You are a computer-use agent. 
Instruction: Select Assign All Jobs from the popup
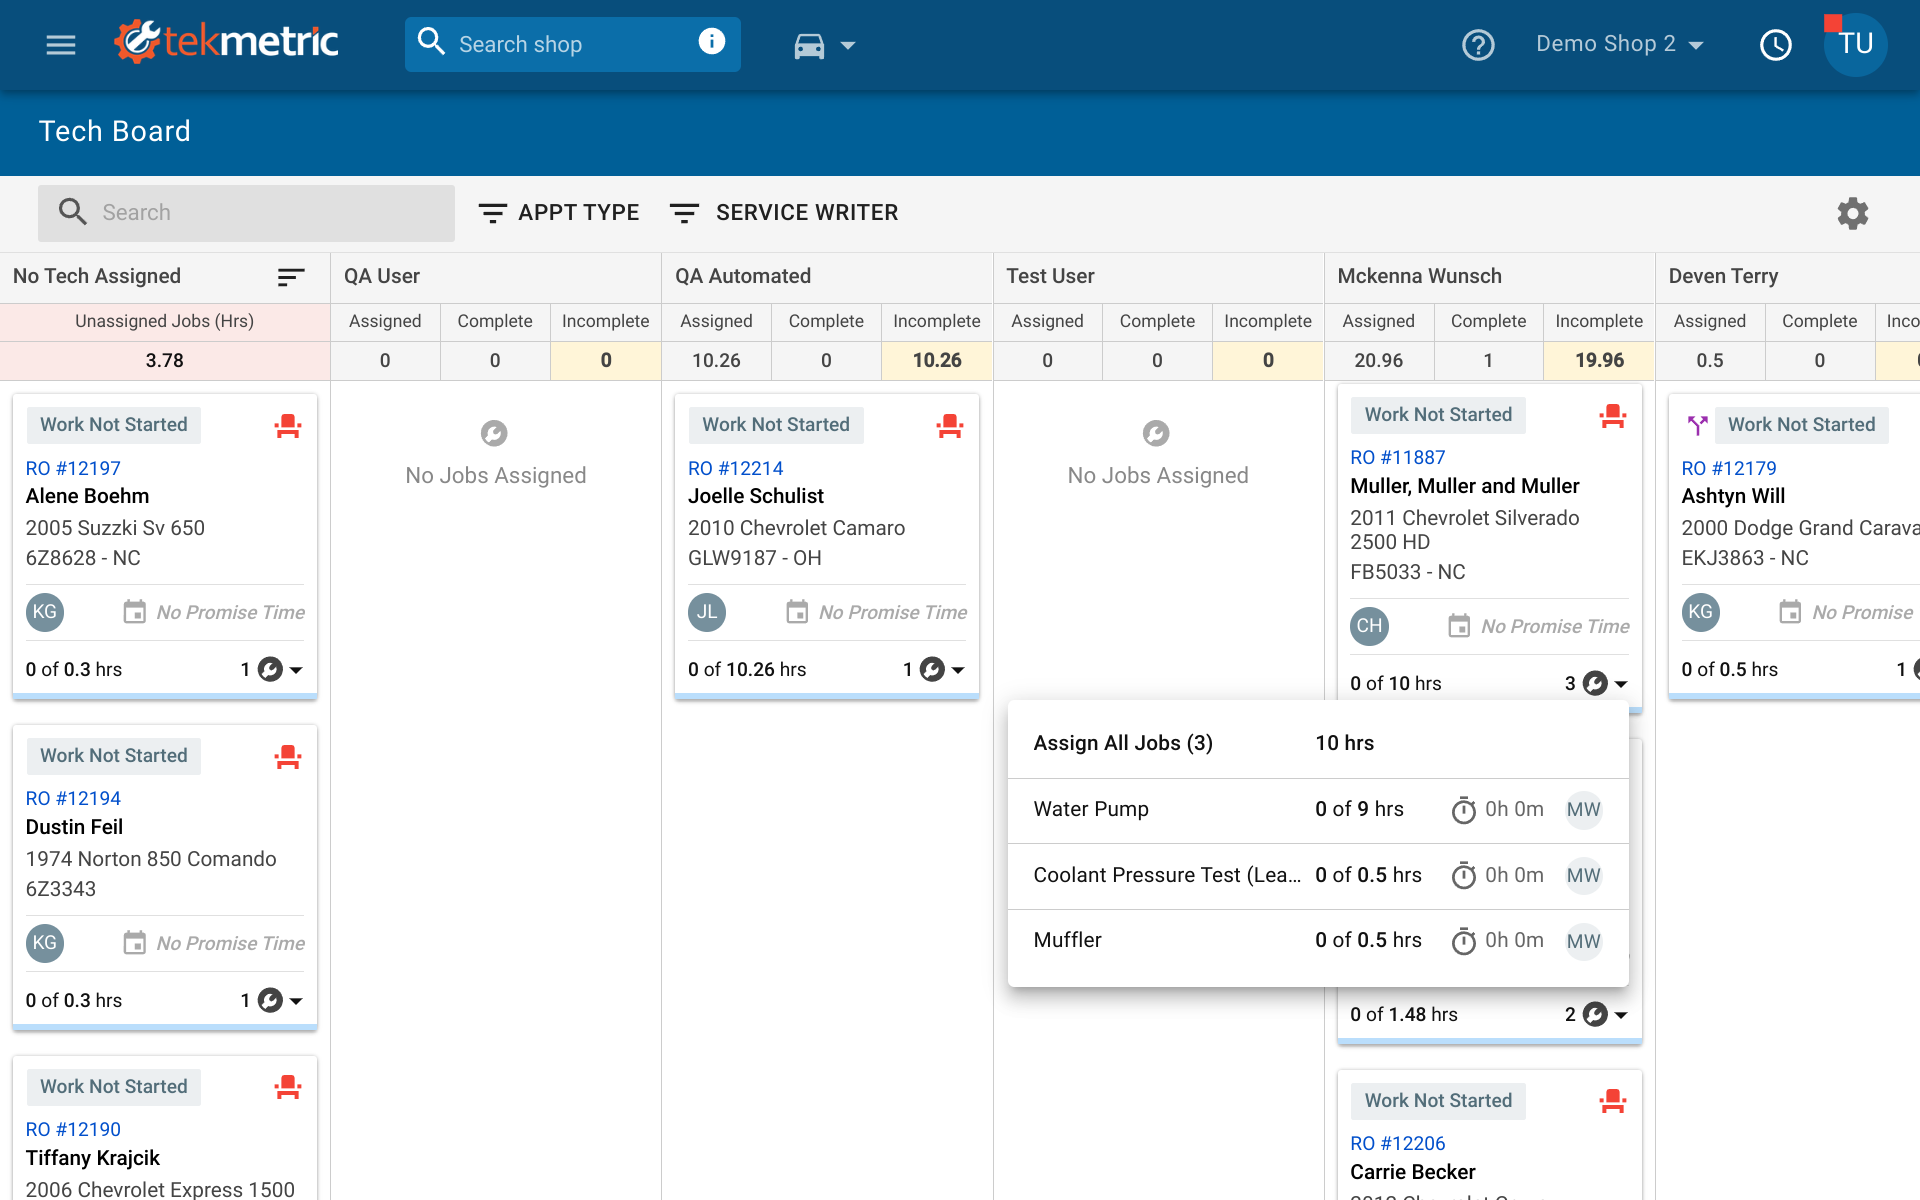pyautogui.click(x=1122, y=743)
